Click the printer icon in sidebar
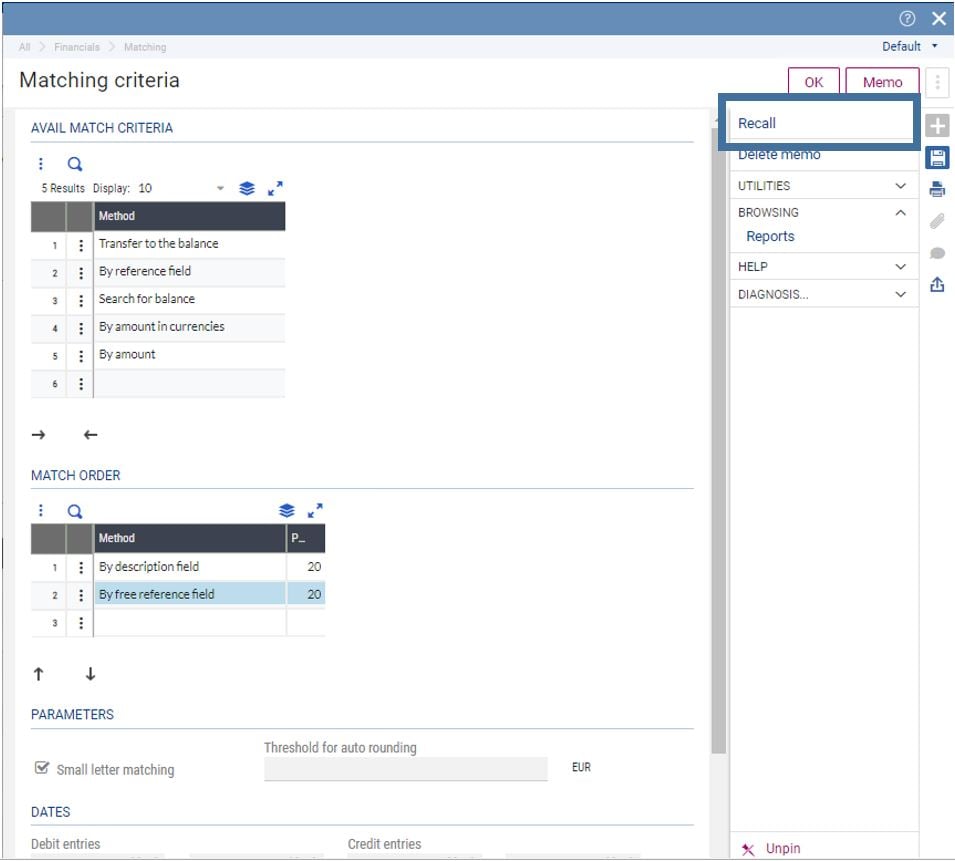 point(937,190)
